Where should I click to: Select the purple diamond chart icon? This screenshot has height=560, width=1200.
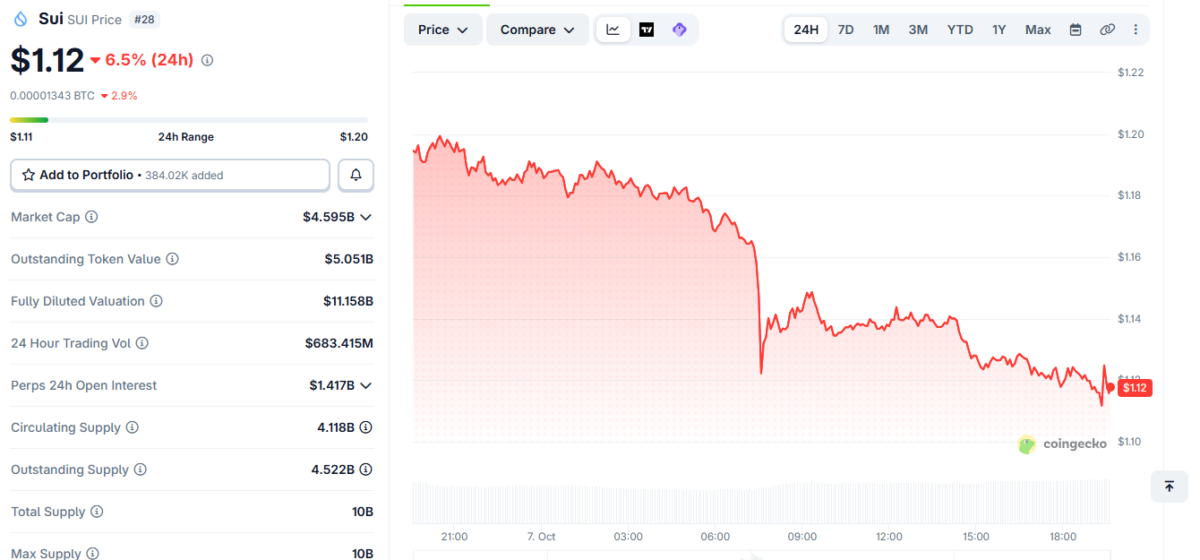(x=680, y=30)
